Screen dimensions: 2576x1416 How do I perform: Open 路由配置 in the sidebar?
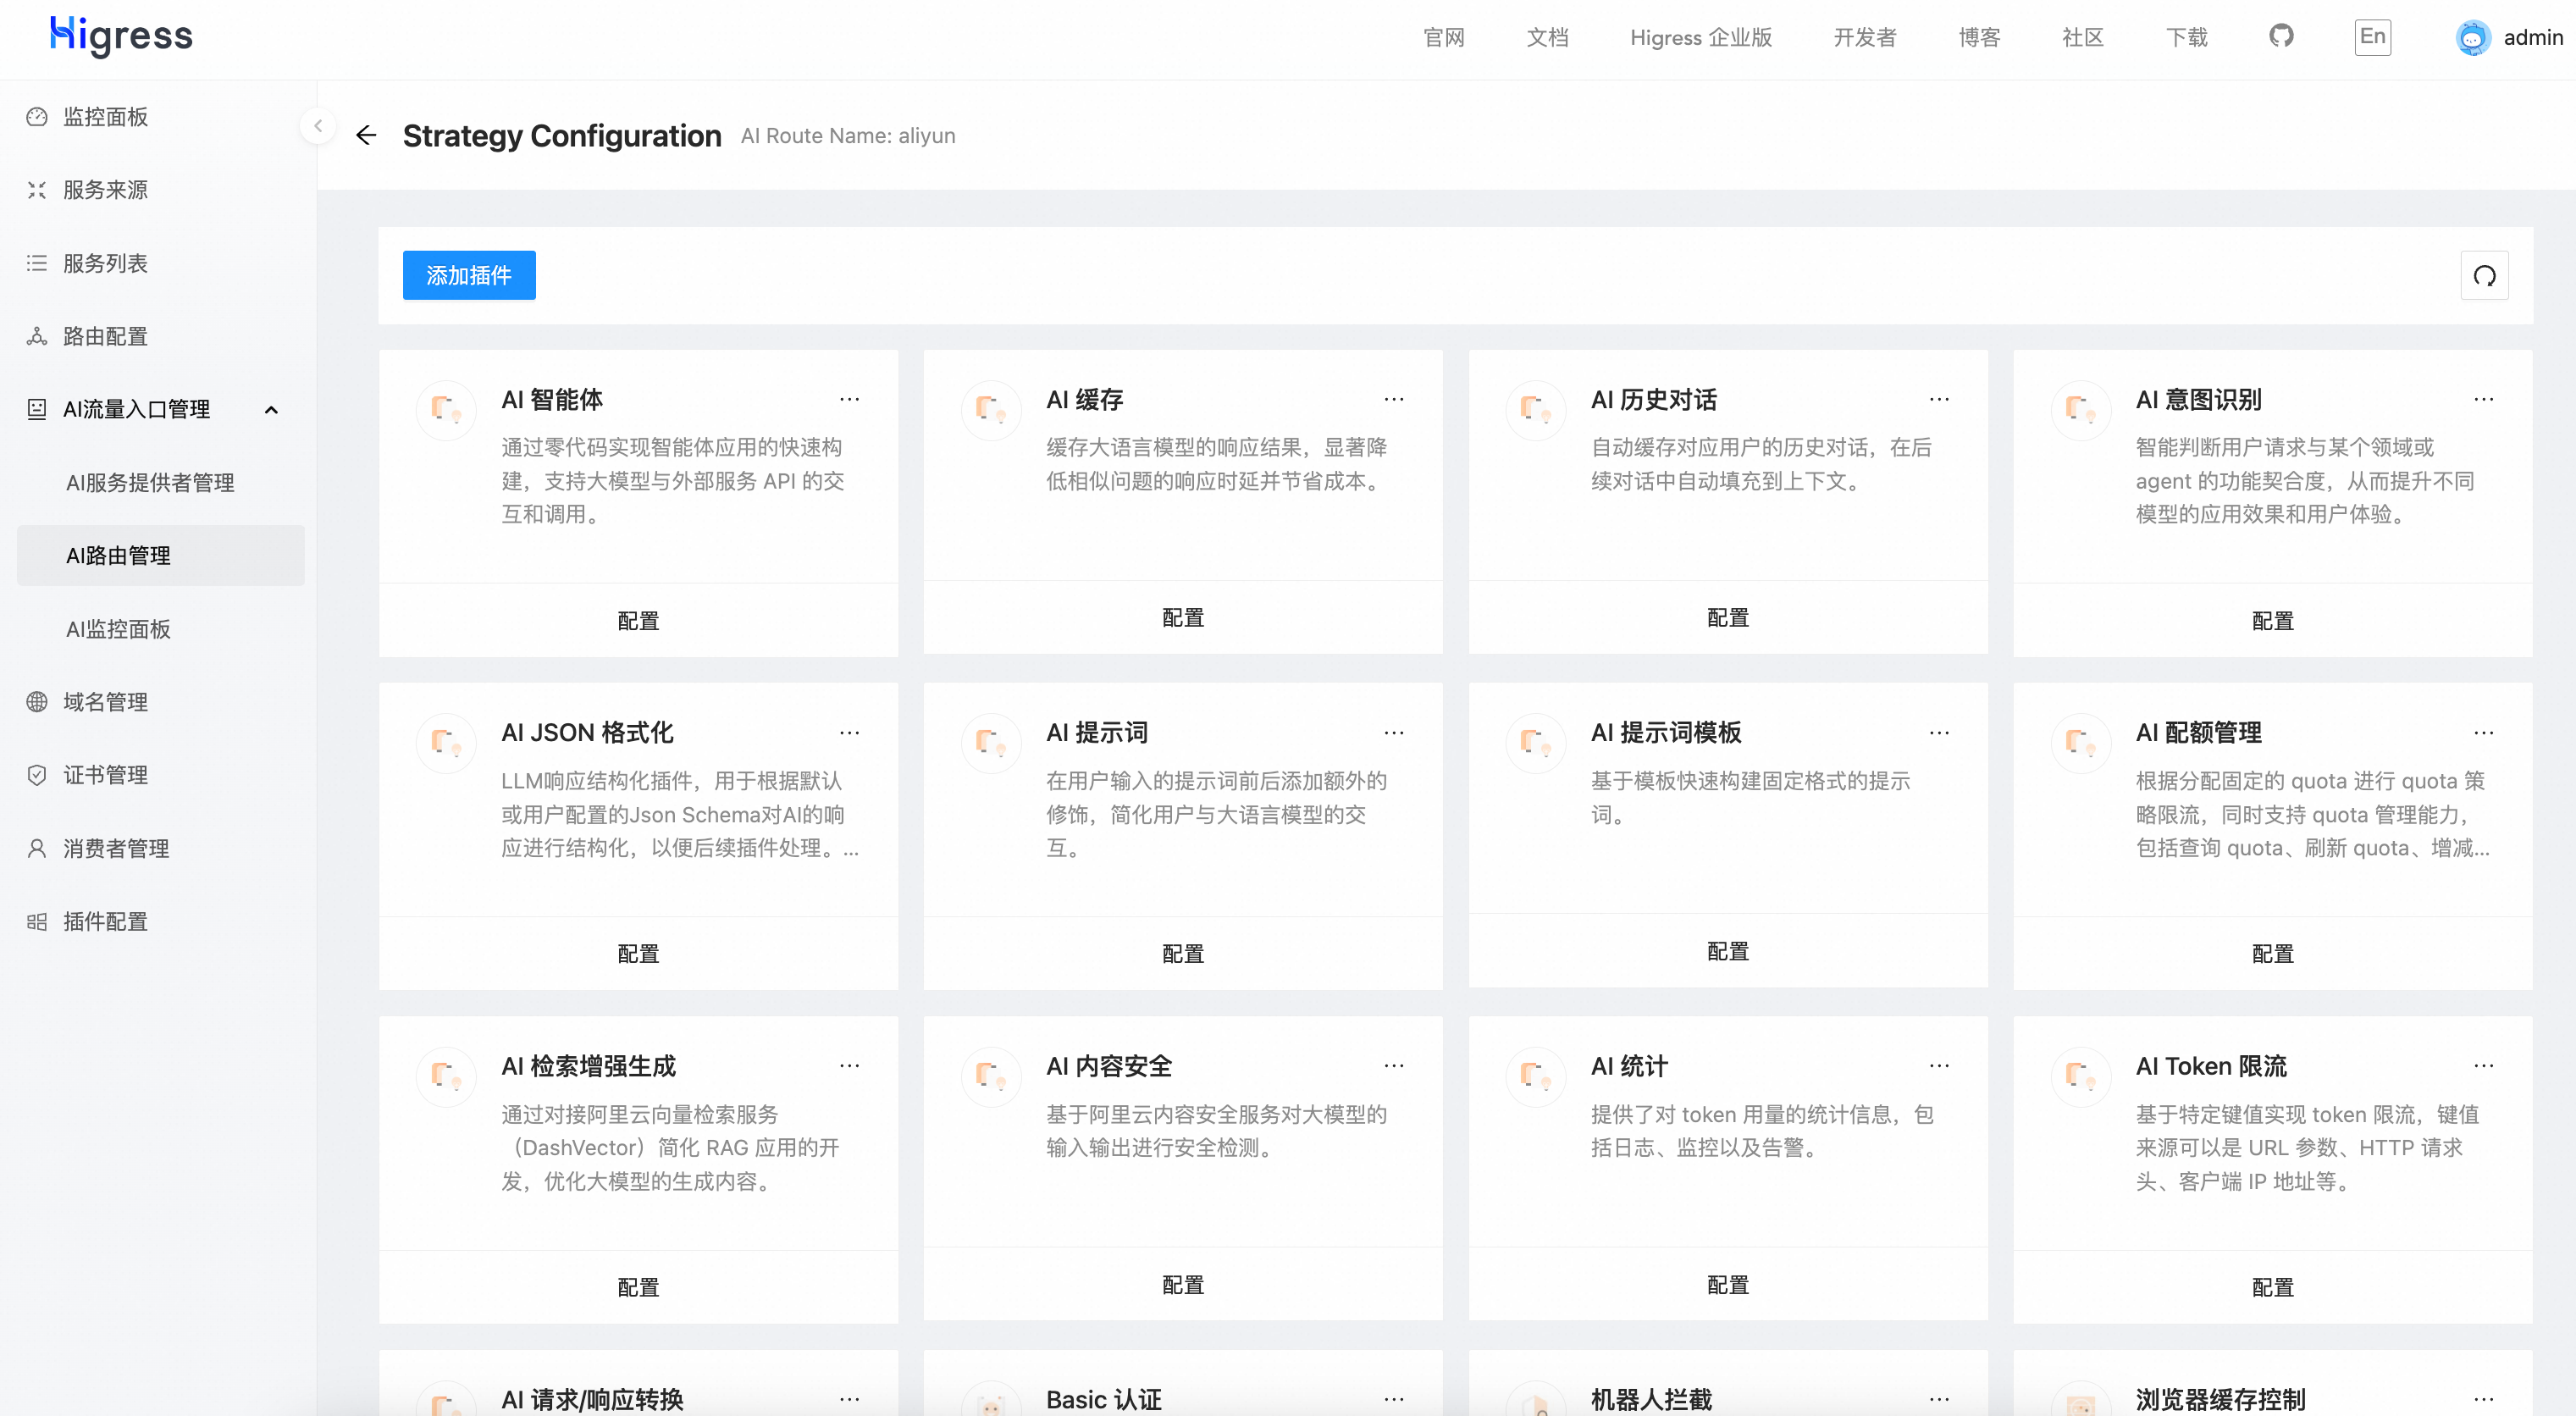coord(105,336)
